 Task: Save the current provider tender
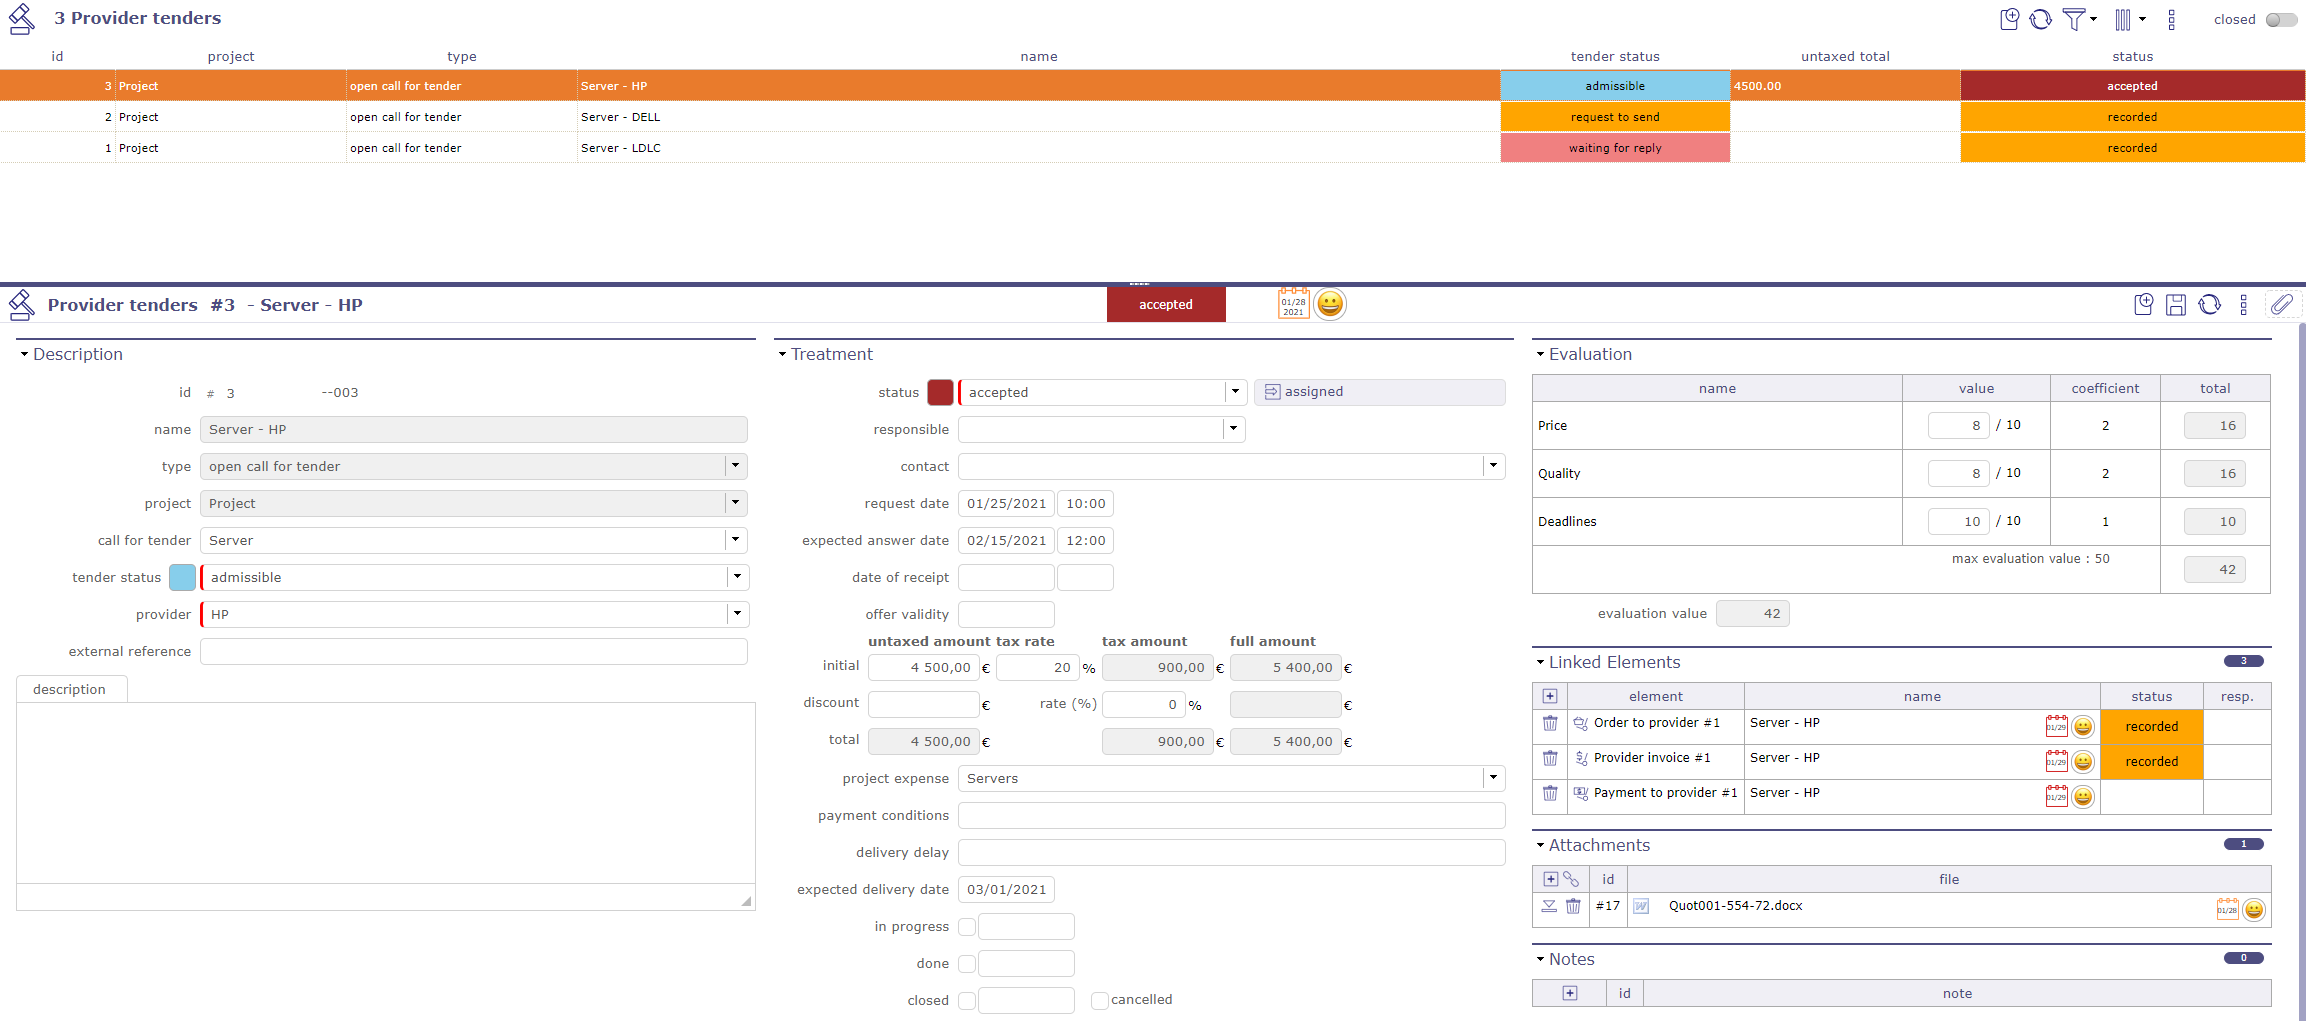pyautogui.click(x=2177, y=304)
